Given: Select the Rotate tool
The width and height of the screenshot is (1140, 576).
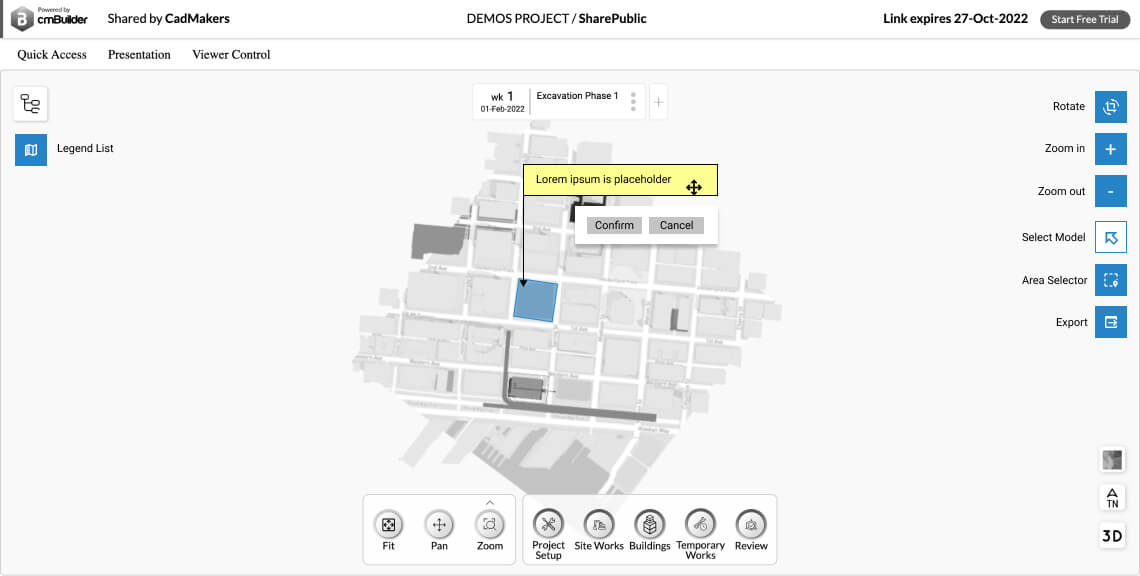Looking at the screenshot, I should pyautogui.click(x=1111, y=106).
